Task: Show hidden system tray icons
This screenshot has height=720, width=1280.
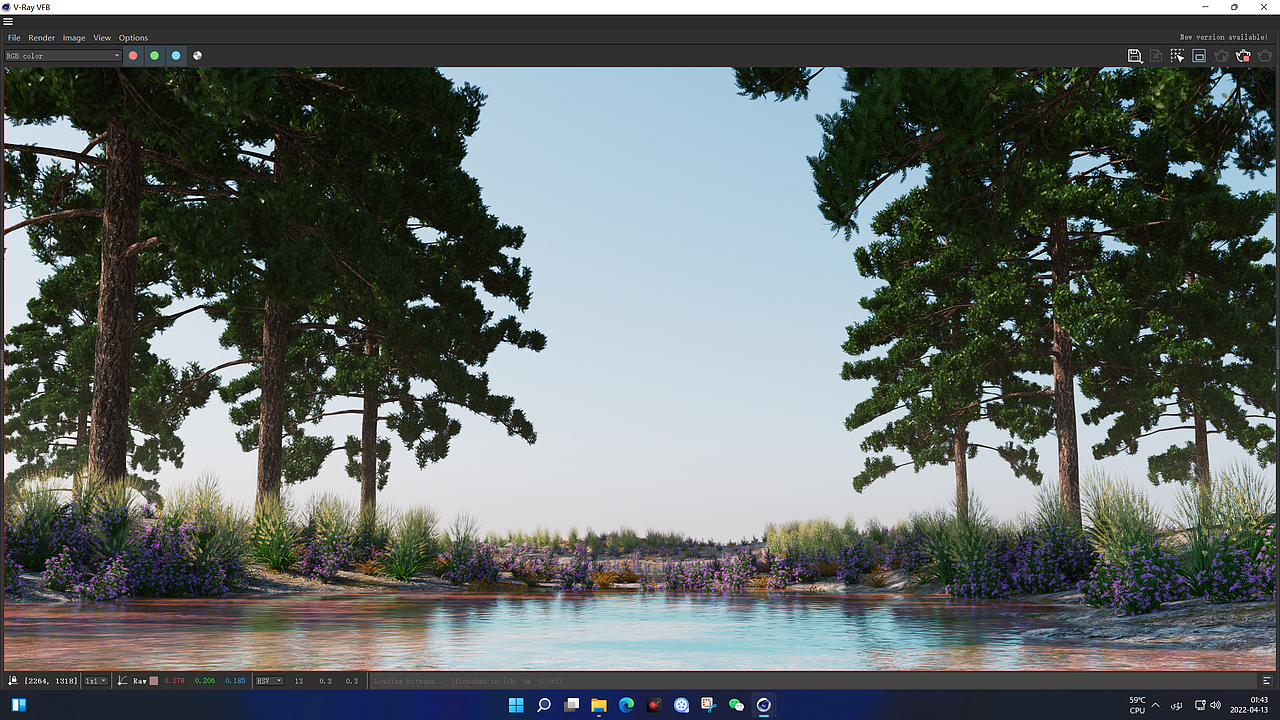Action: pos(1156,705)
